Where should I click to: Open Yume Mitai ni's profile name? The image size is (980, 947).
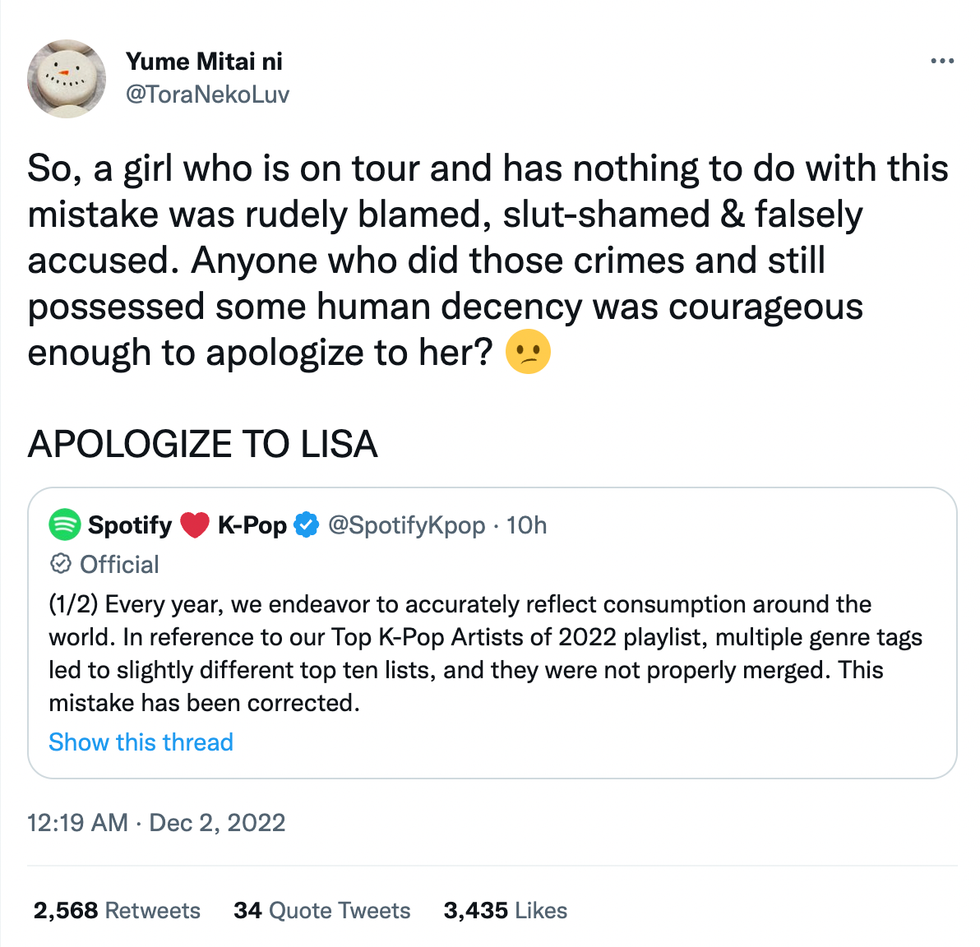[204, 61]
